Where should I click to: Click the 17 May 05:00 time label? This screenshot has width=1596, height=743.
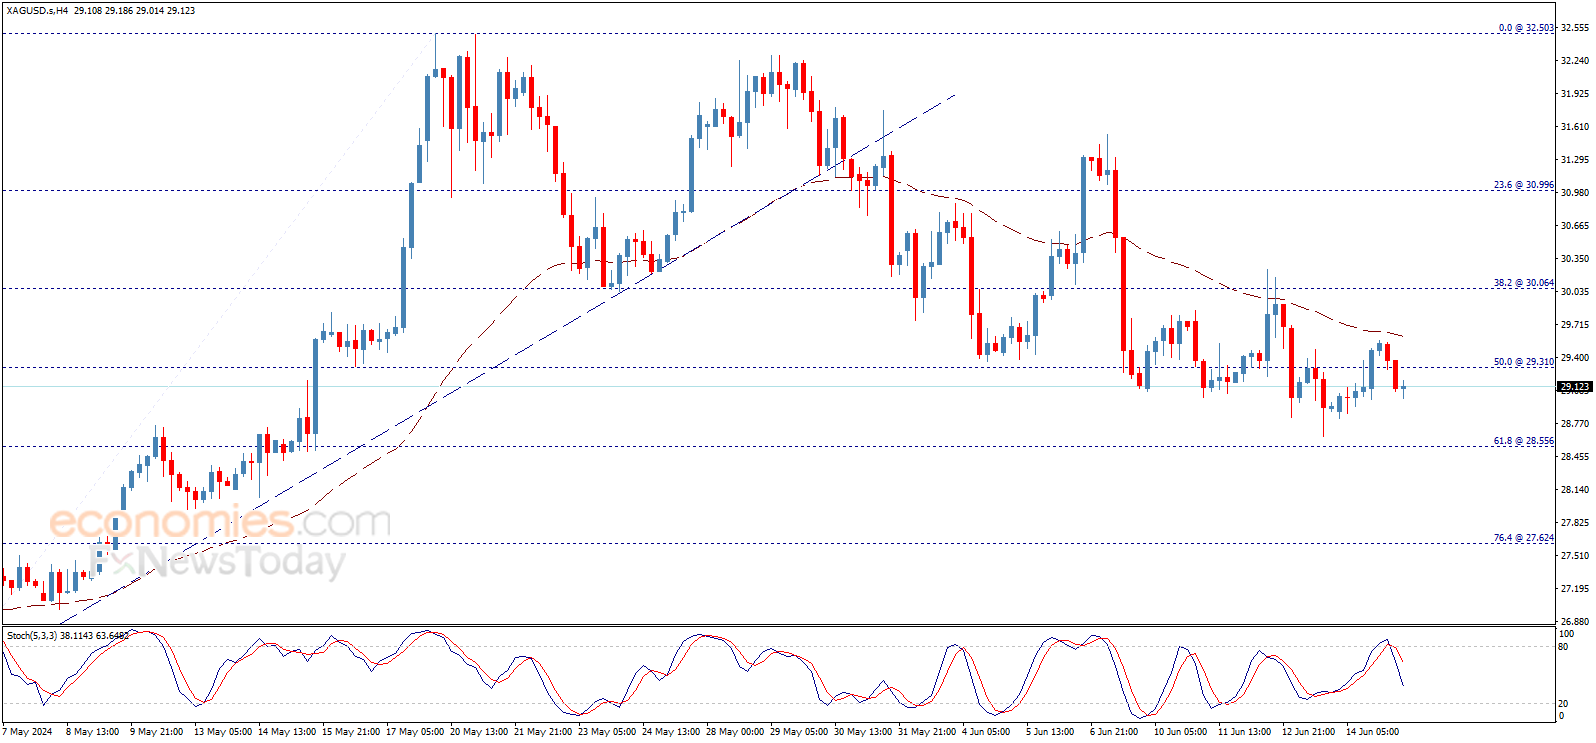[x=415, y=732]
